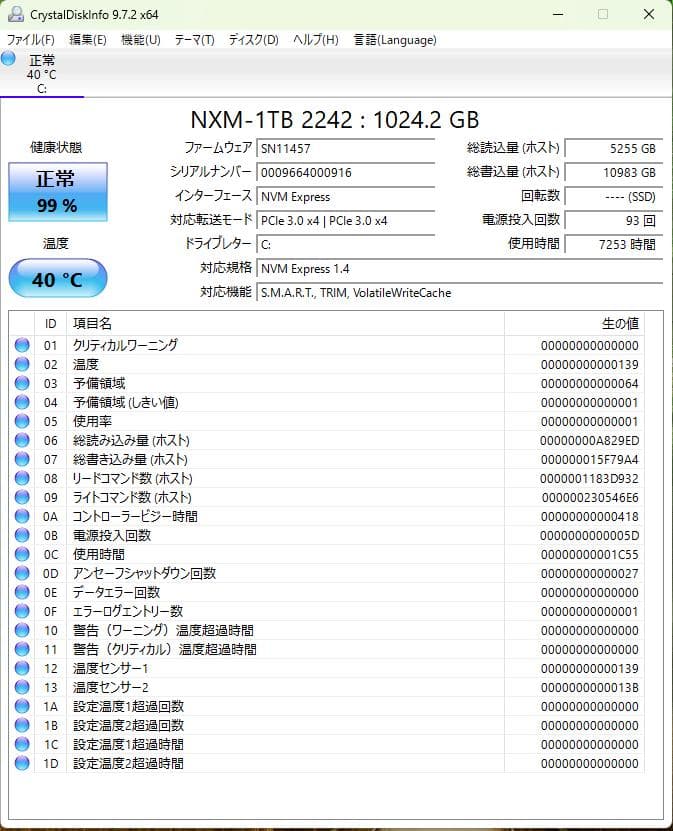Click status orb for row 04 予備領域 (しきい値)
This screenshot has height=831, width=673.
pos(22,402)
